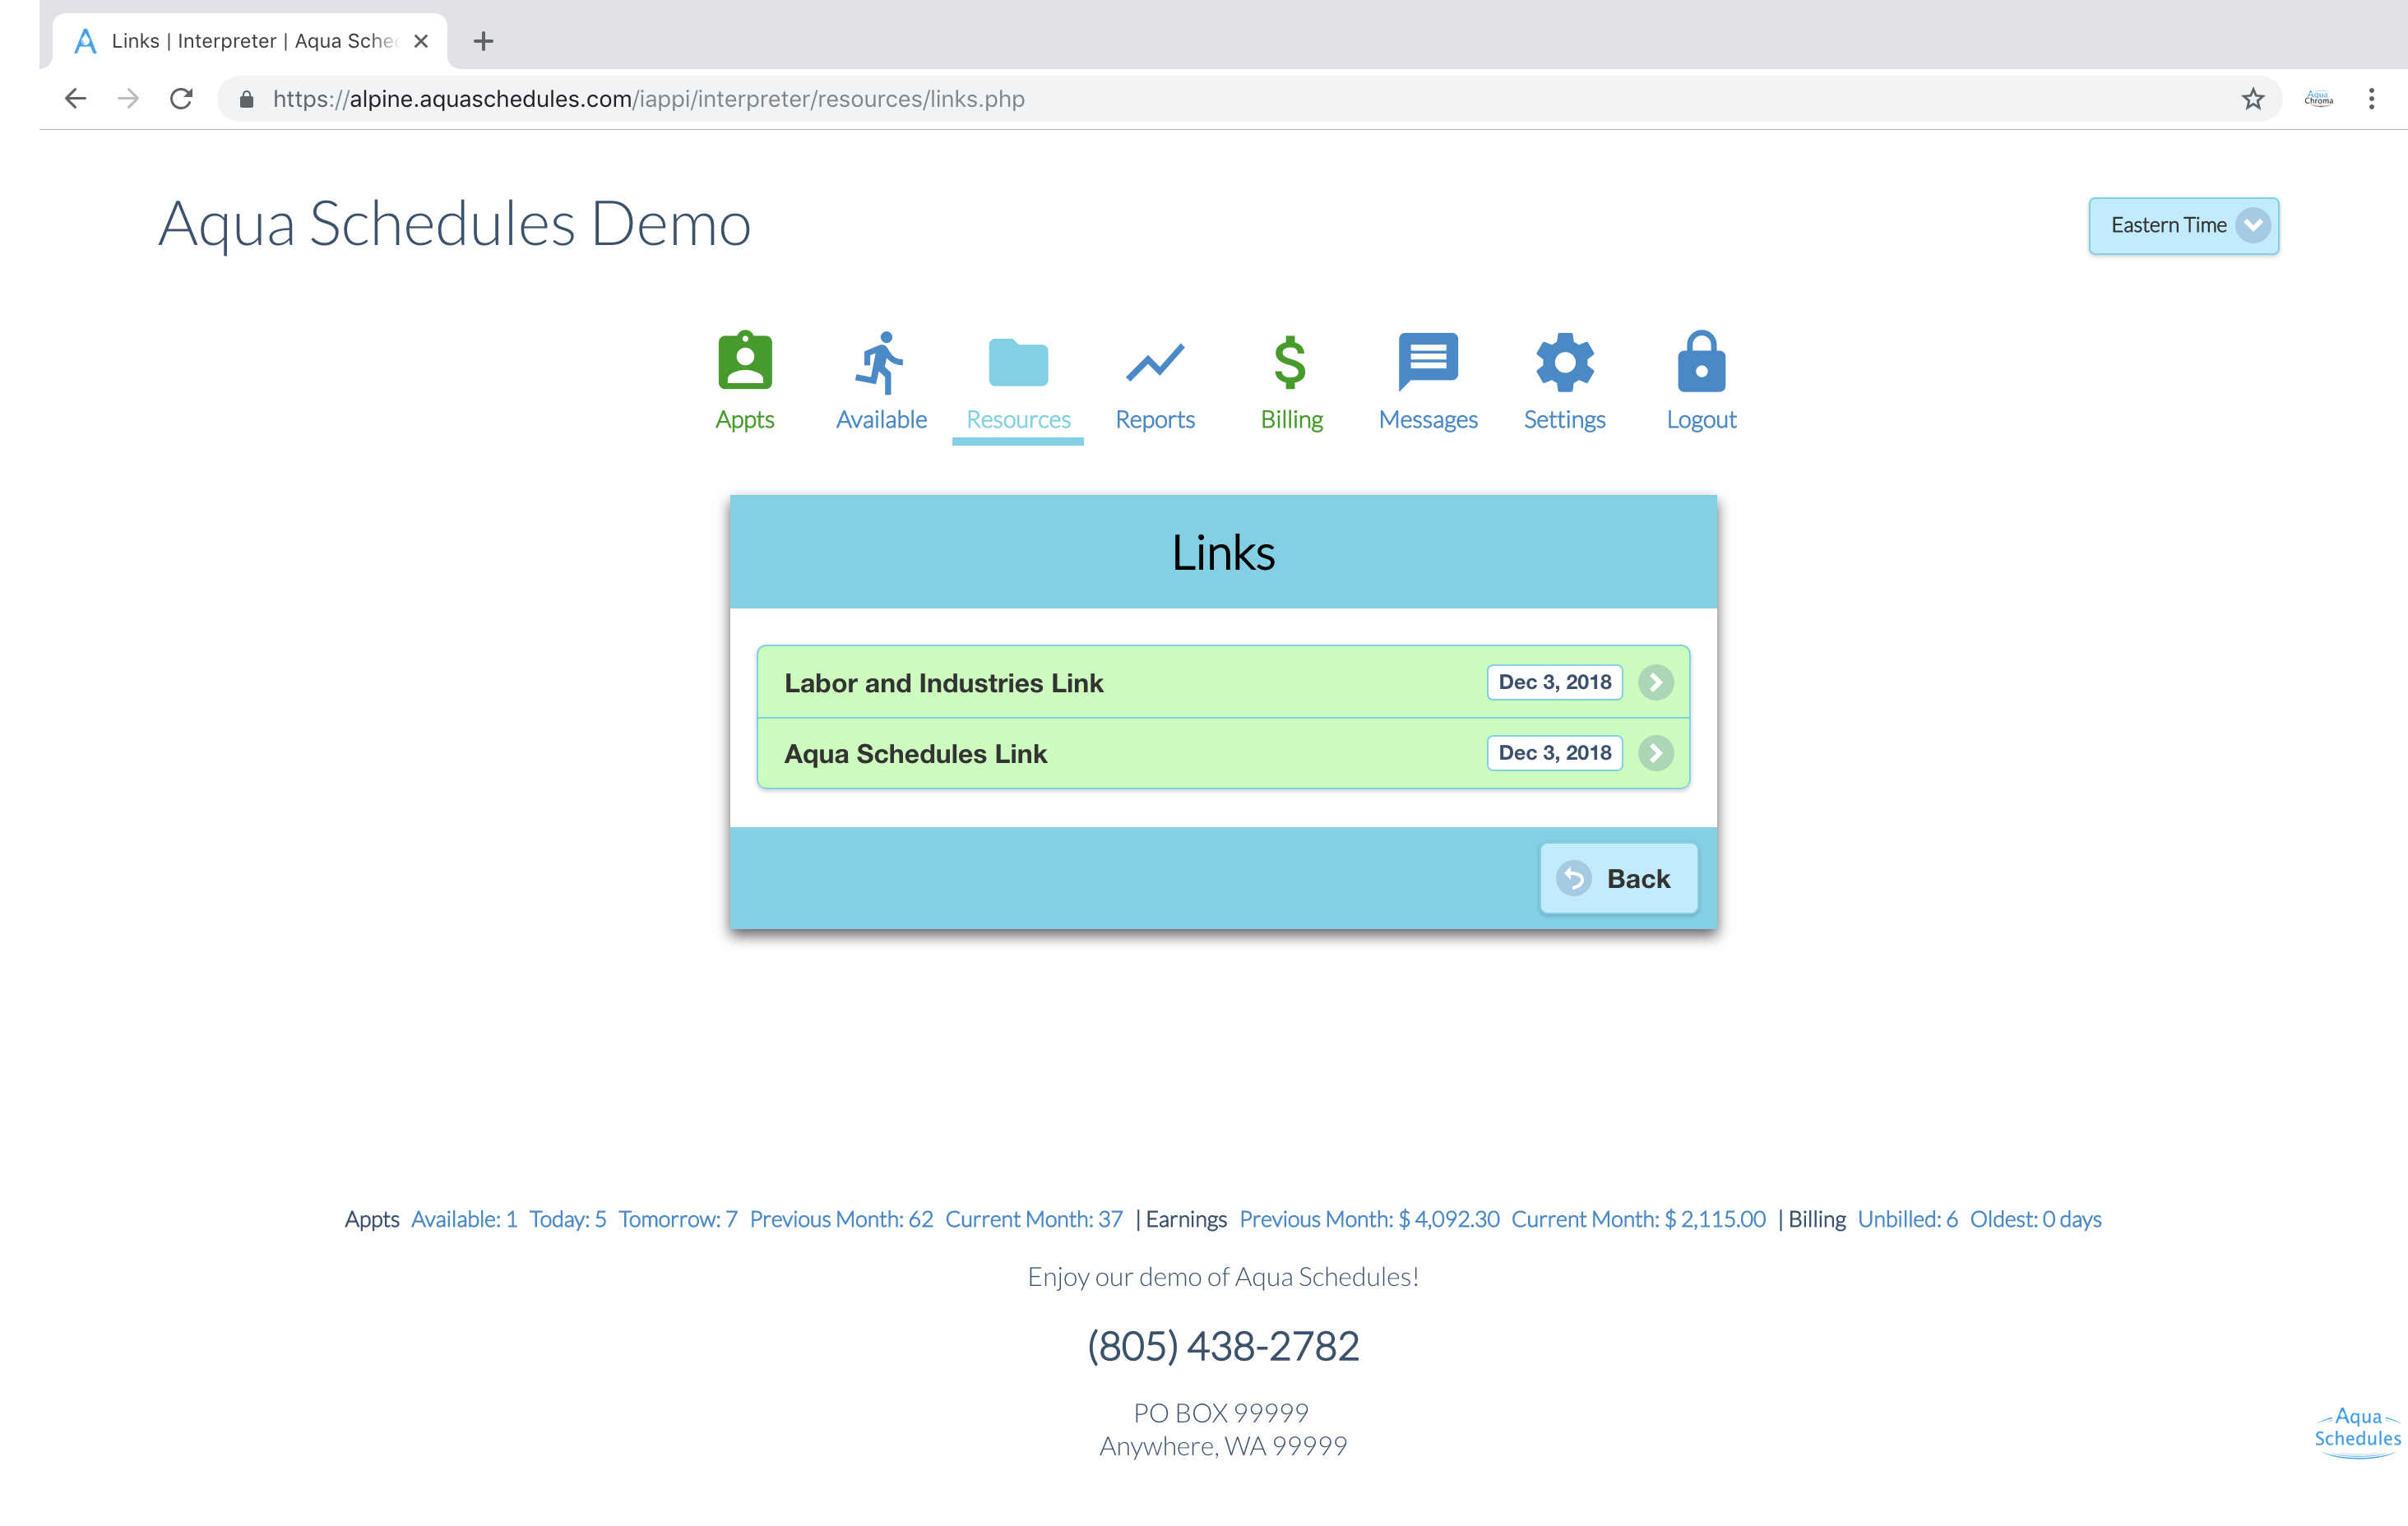Open the Aqua Chroma extension icon
This screenshot has height=1526, width=2408.
[x=2318, y=98]
